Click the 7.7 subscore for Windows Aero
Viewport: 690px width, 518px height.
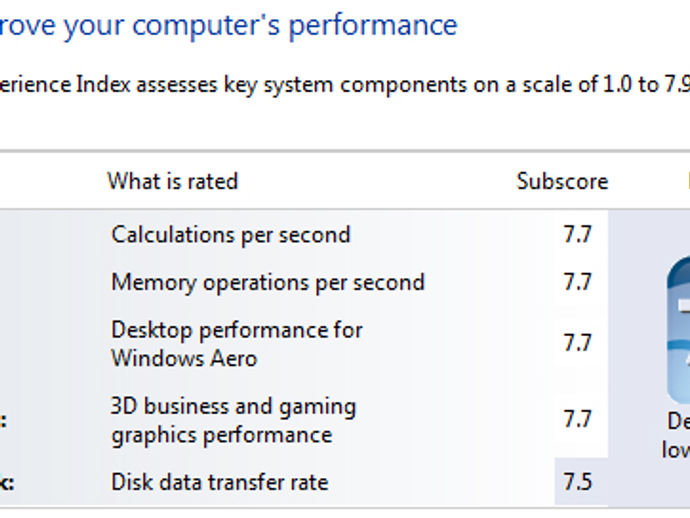(577, 343)
